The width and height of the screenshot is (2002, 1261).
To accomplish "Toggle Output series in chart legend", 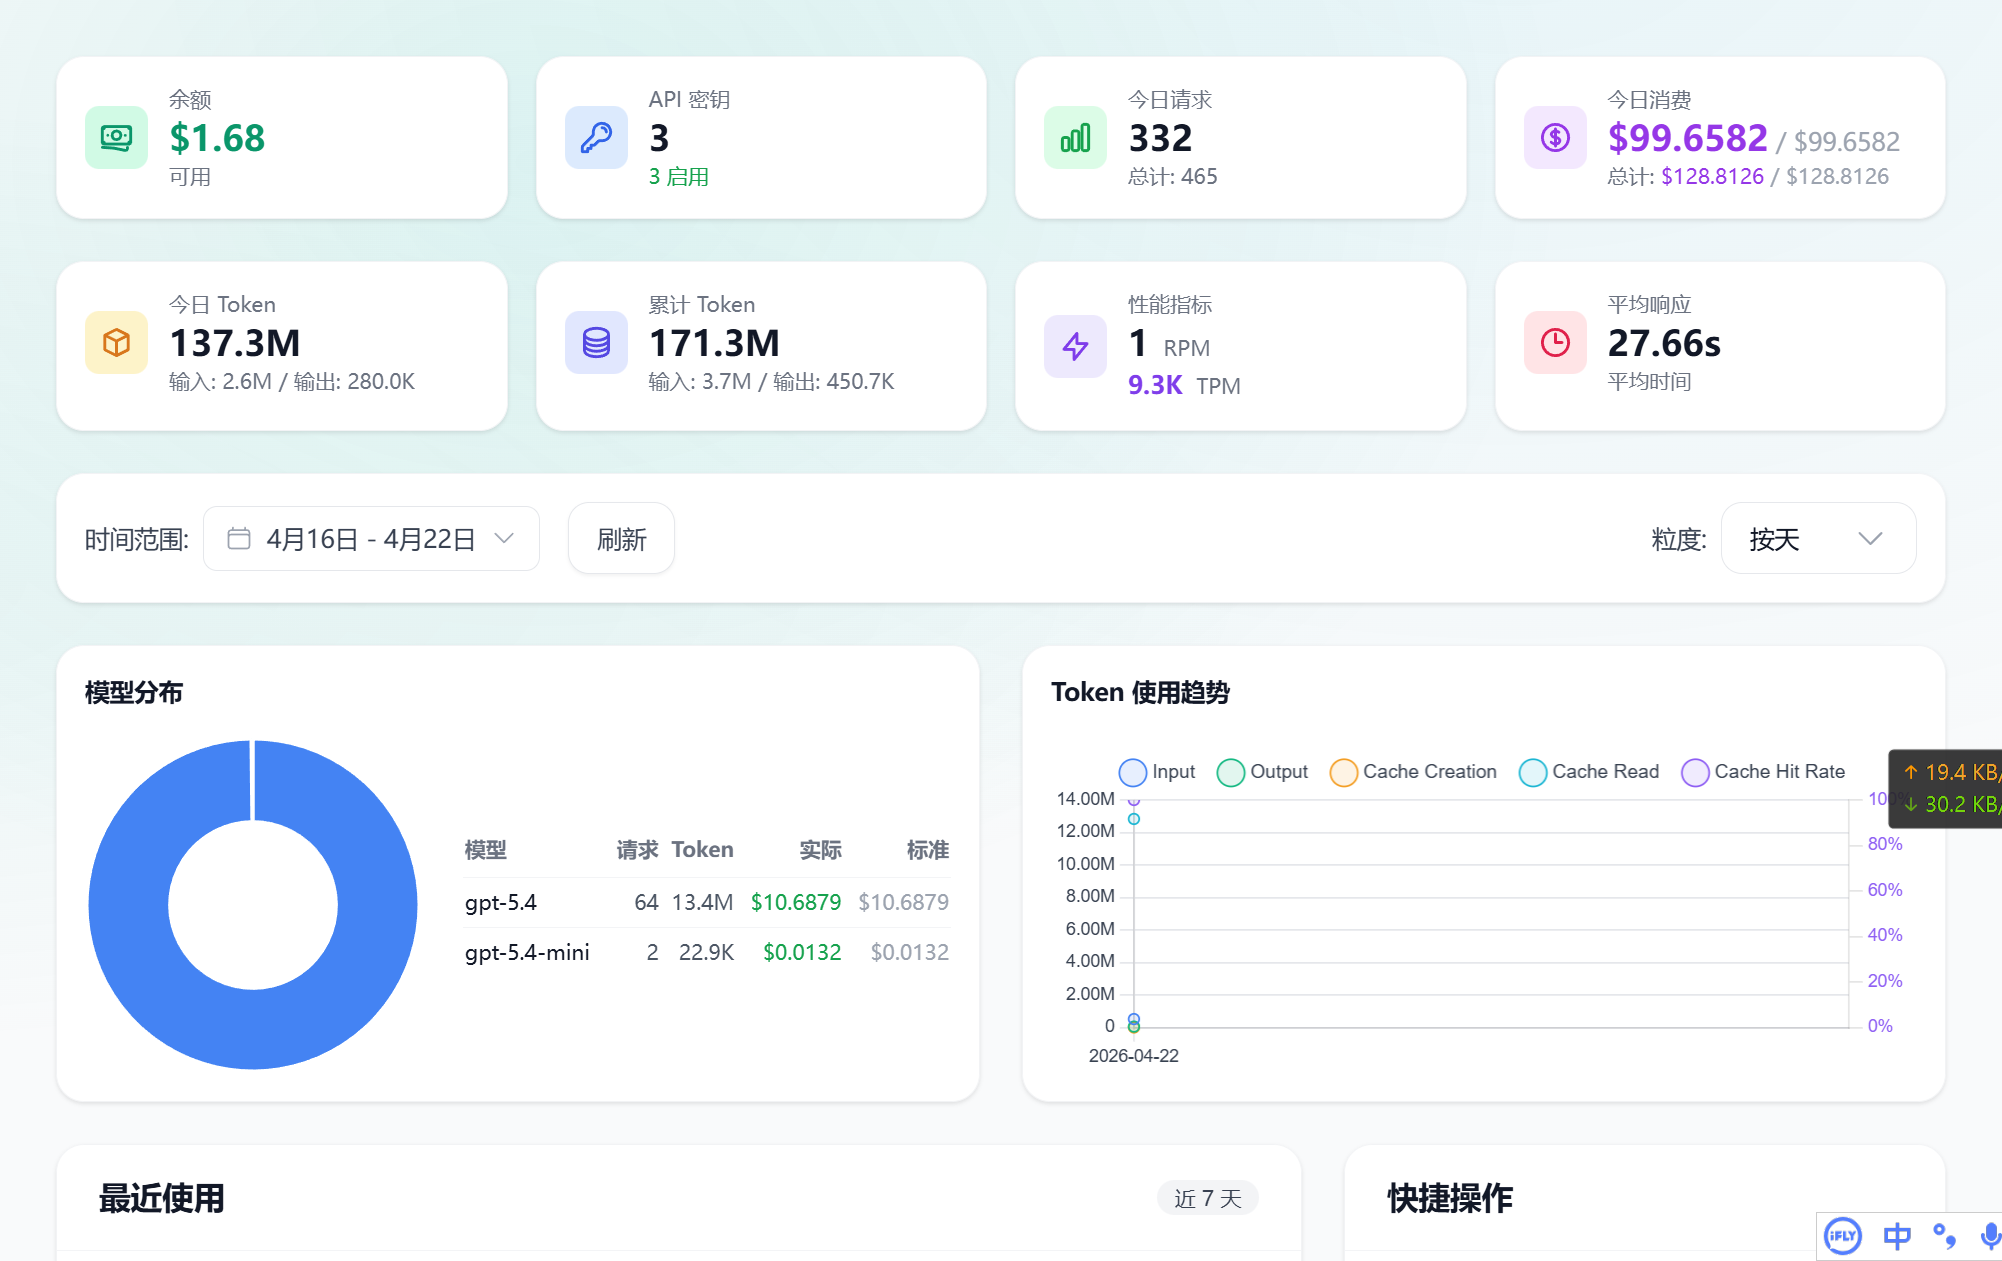I will [x=1262, y=772].
